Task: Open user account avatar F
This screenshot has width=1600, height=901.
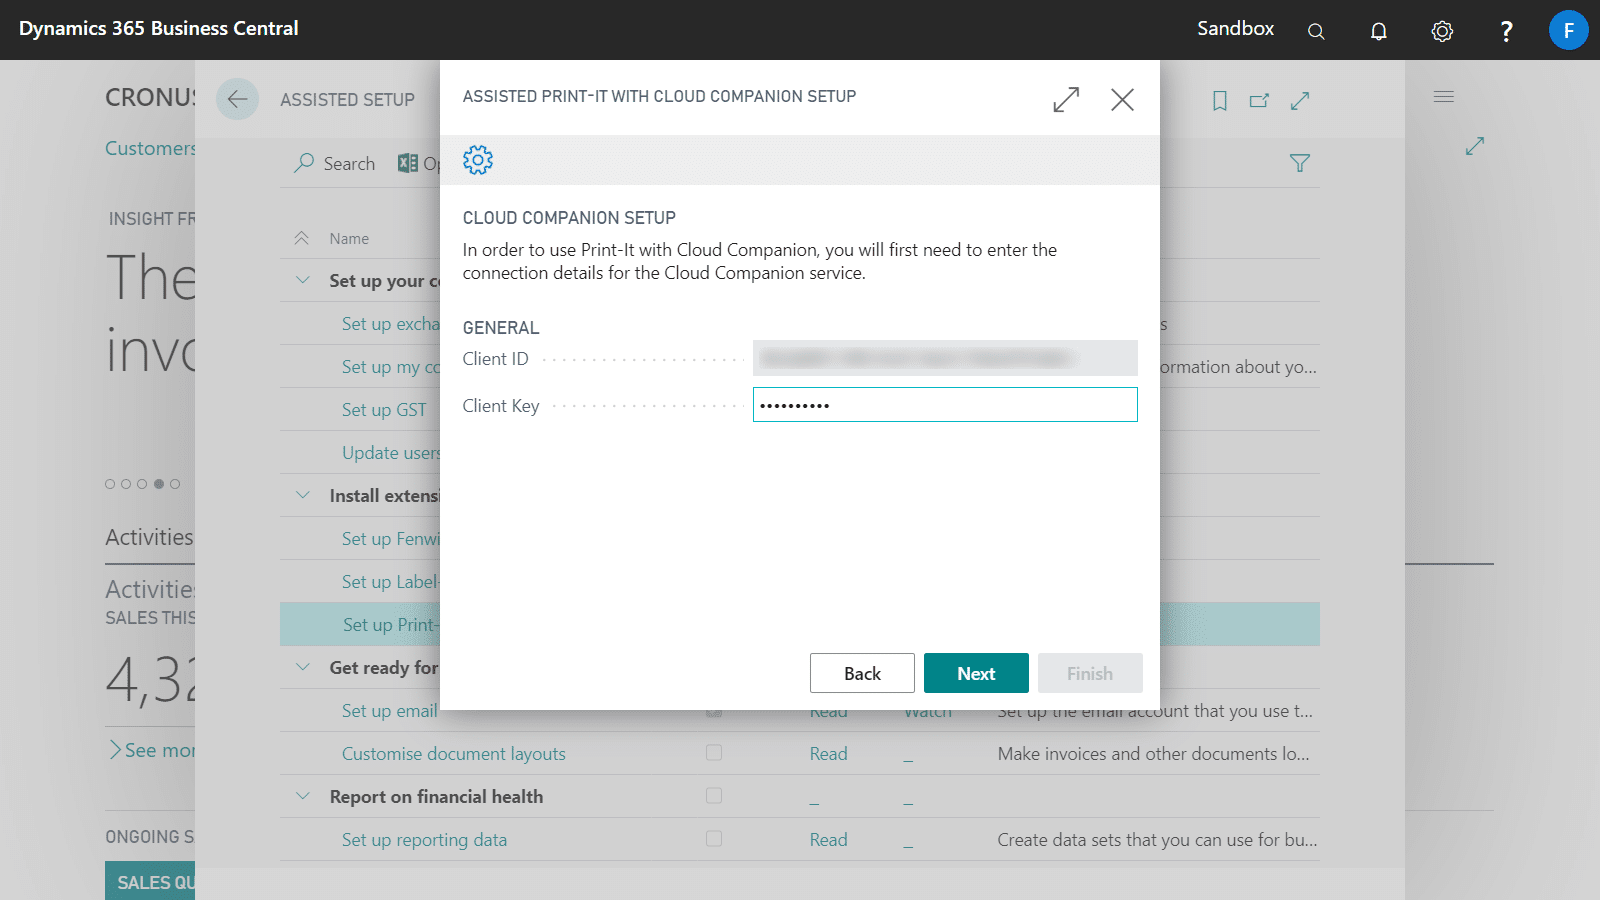Action: [x=1568, y=30]
